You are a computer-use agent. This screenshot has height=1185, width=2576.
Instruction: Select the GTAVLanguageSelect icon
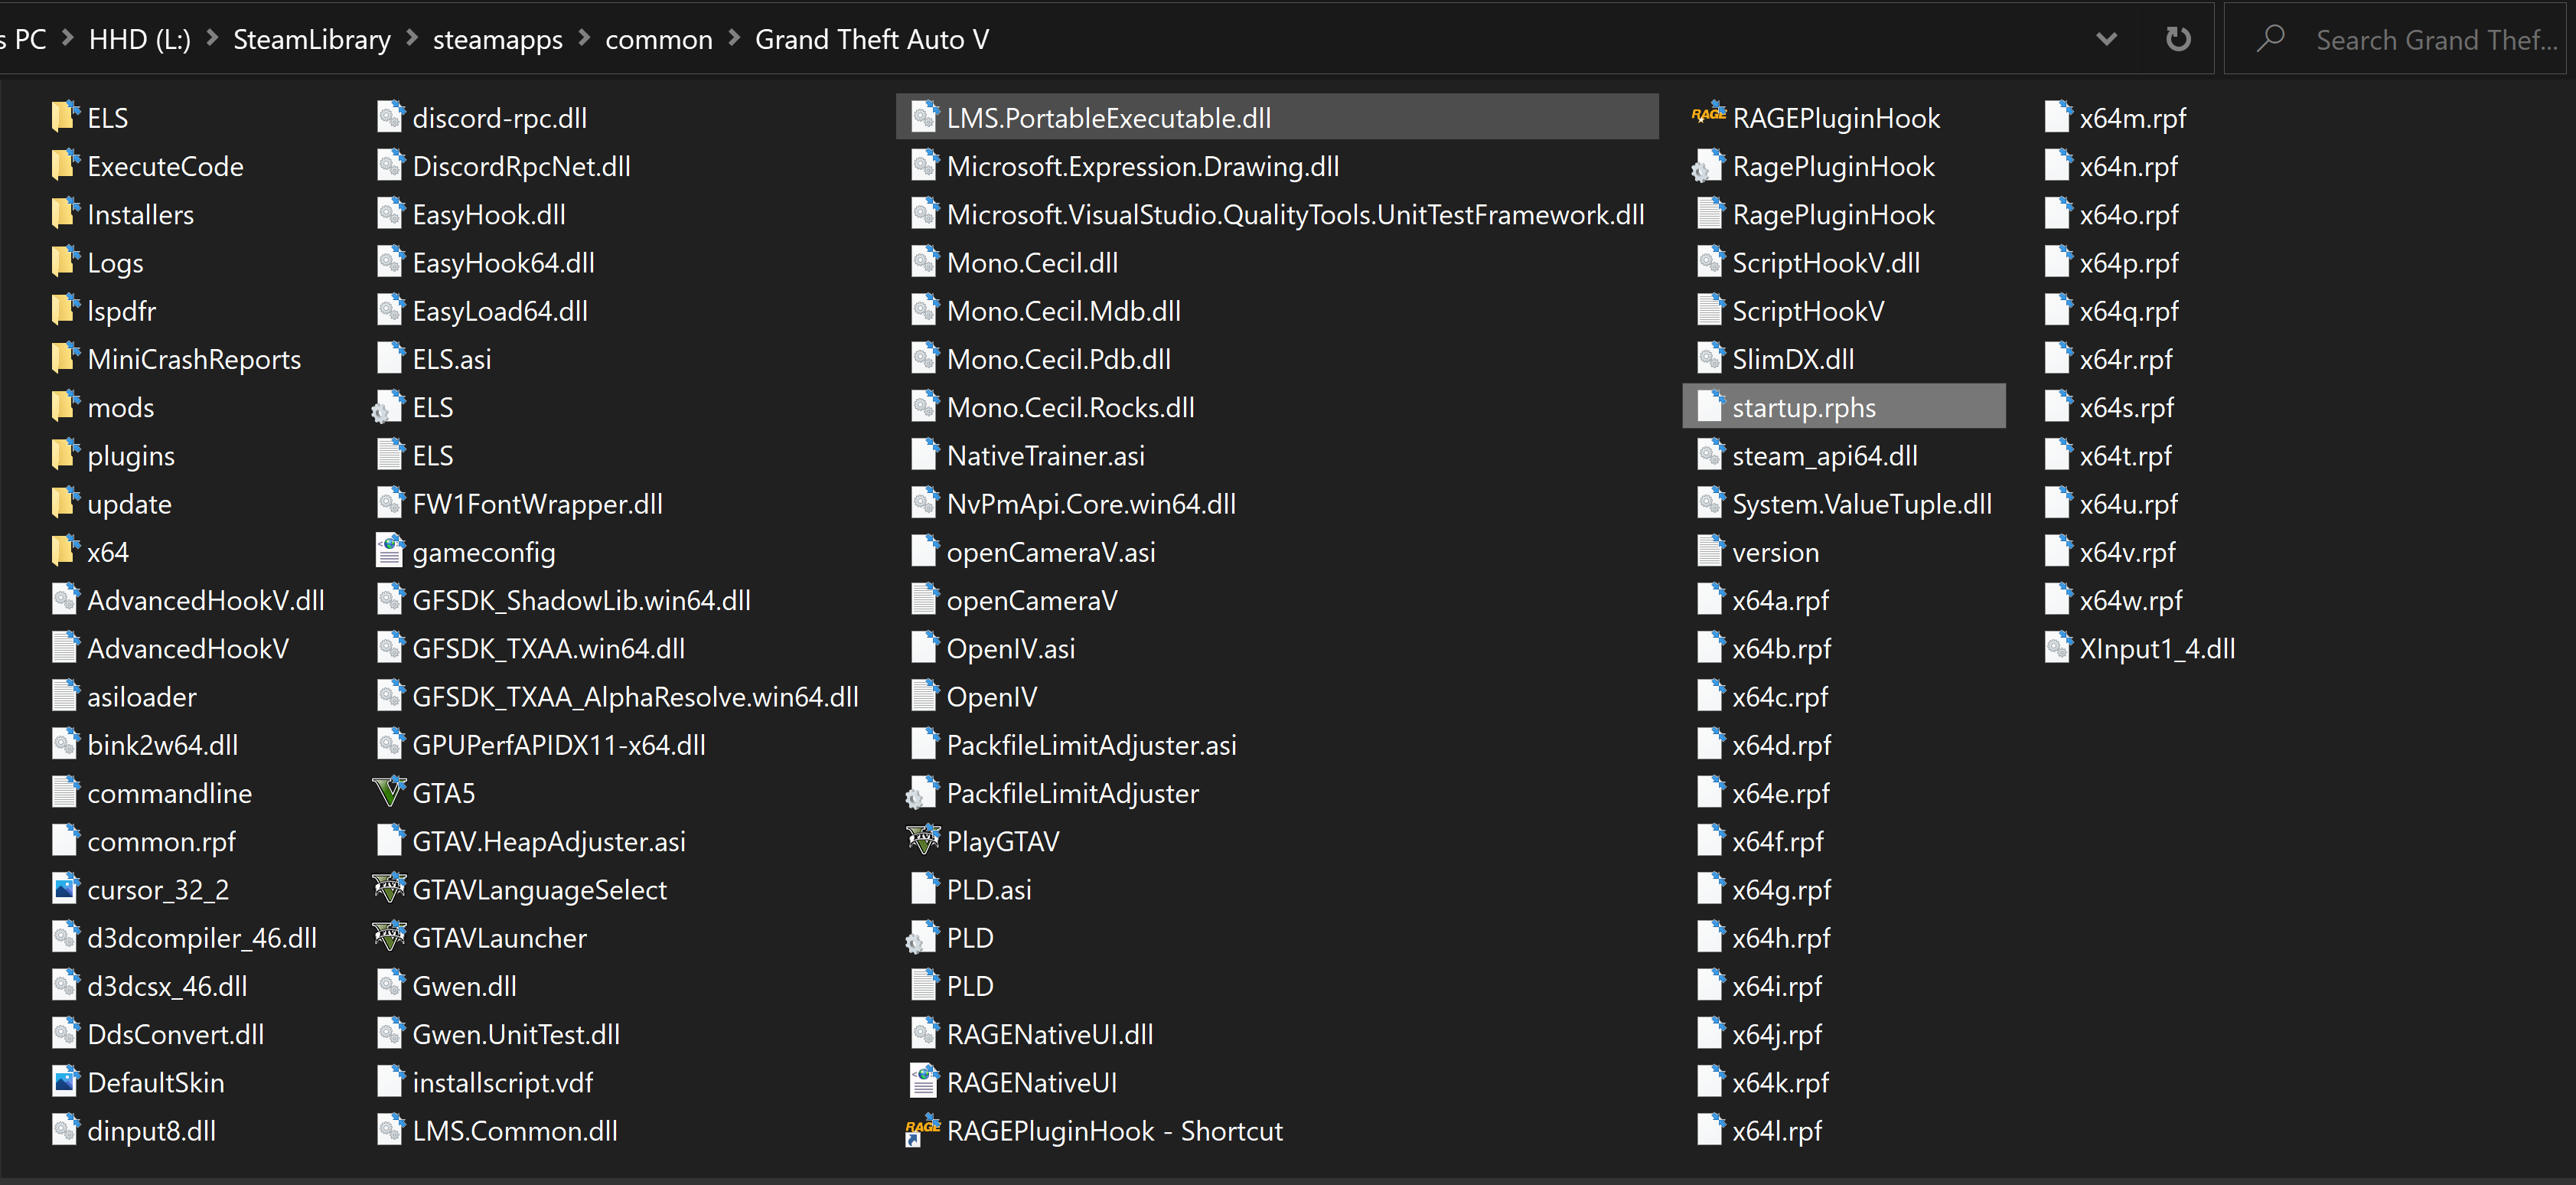point(388,888)
